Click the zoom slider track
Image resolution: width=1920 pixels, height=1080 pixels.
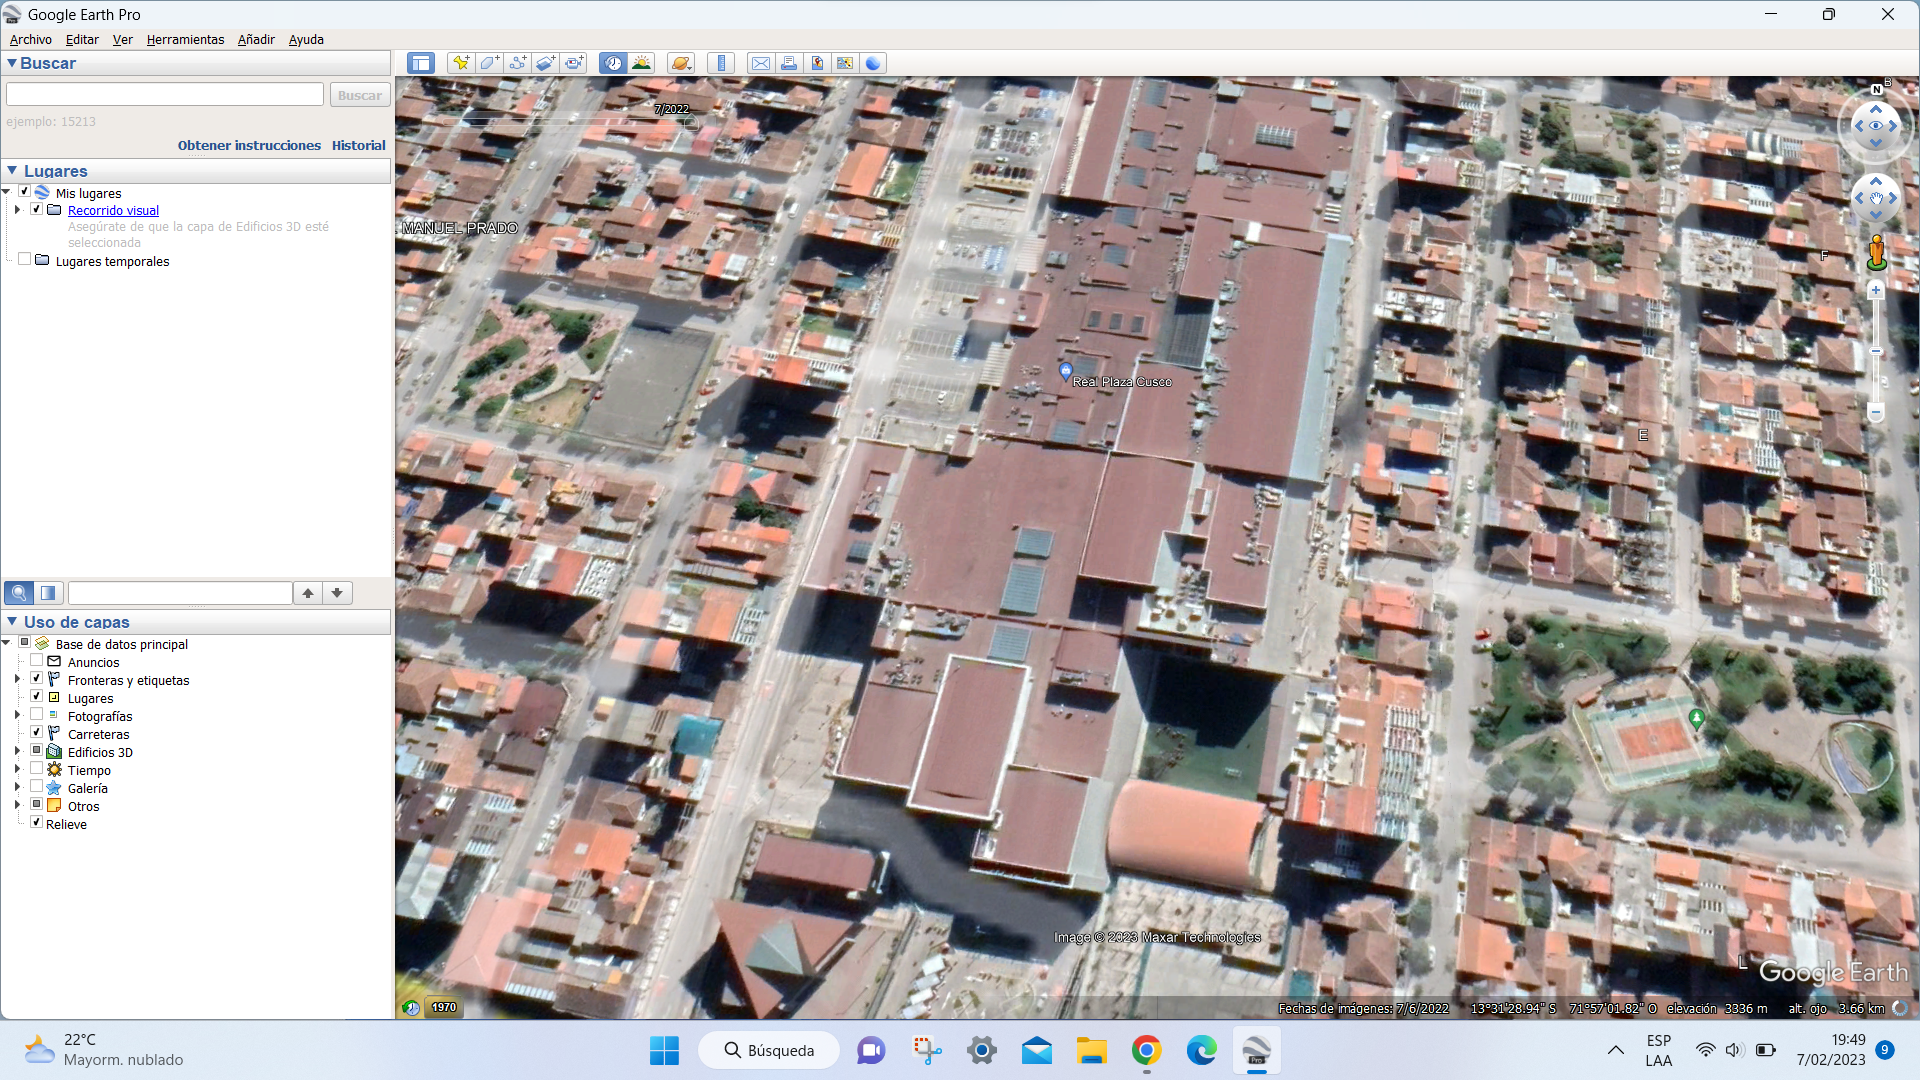click(1876, 351)
